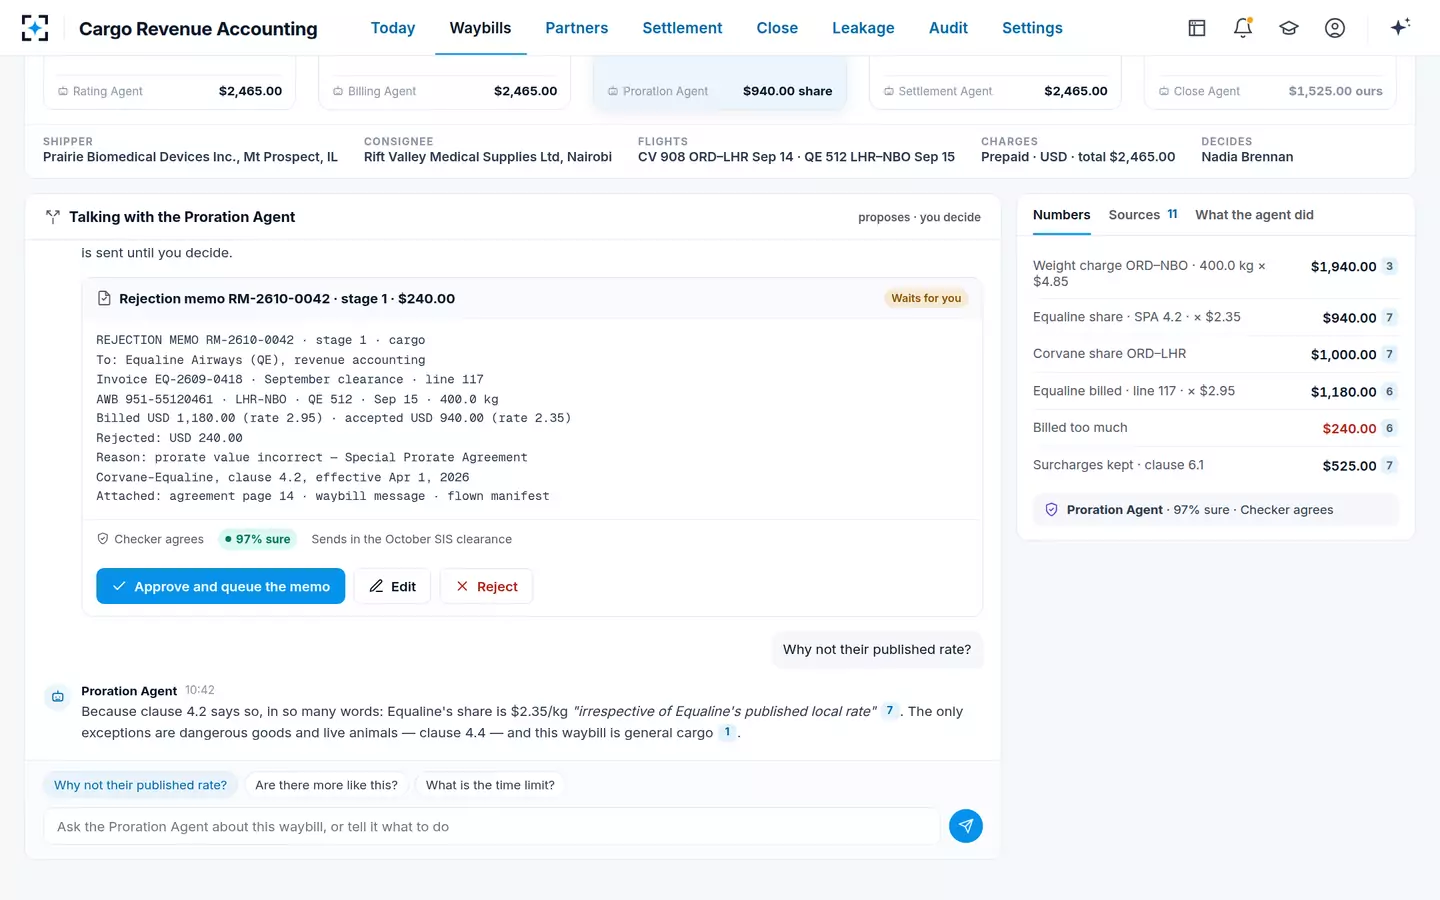This screenshot has width=1440, height=900.
Task: Open the Partners section
Action: 577,28
